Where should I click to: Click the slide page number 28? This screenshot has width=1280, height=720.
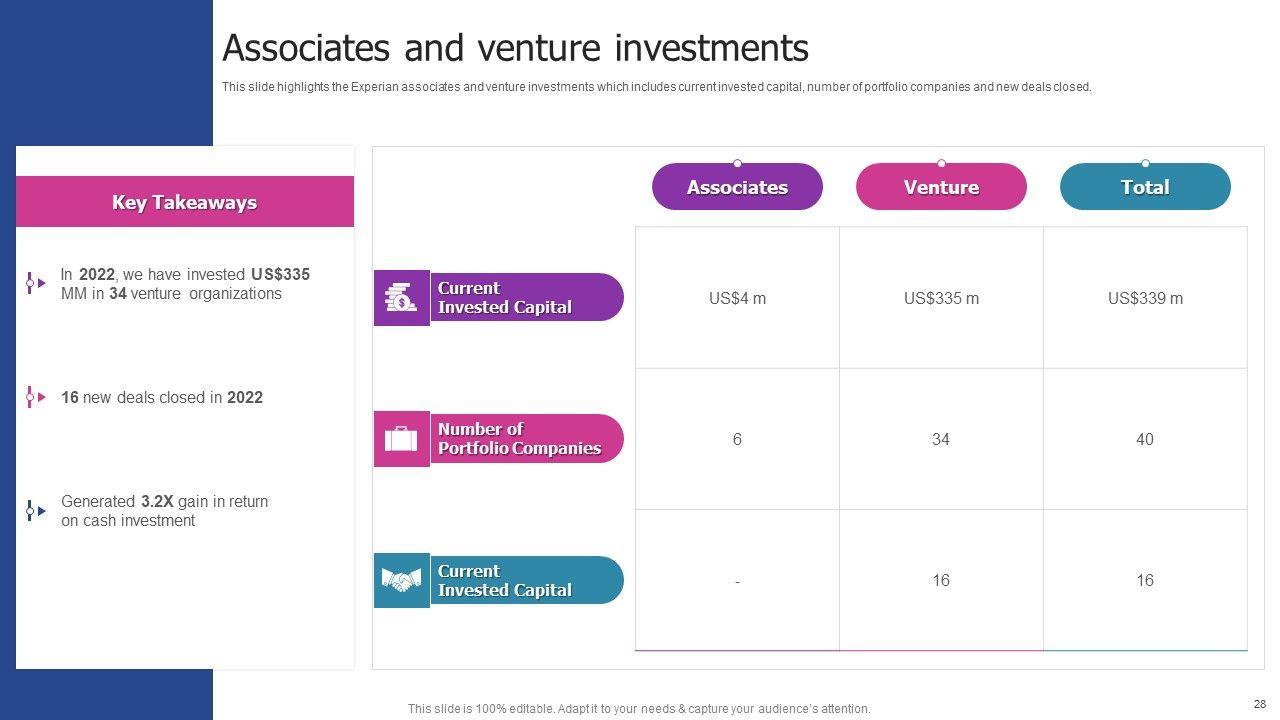tap(1258, 704)
